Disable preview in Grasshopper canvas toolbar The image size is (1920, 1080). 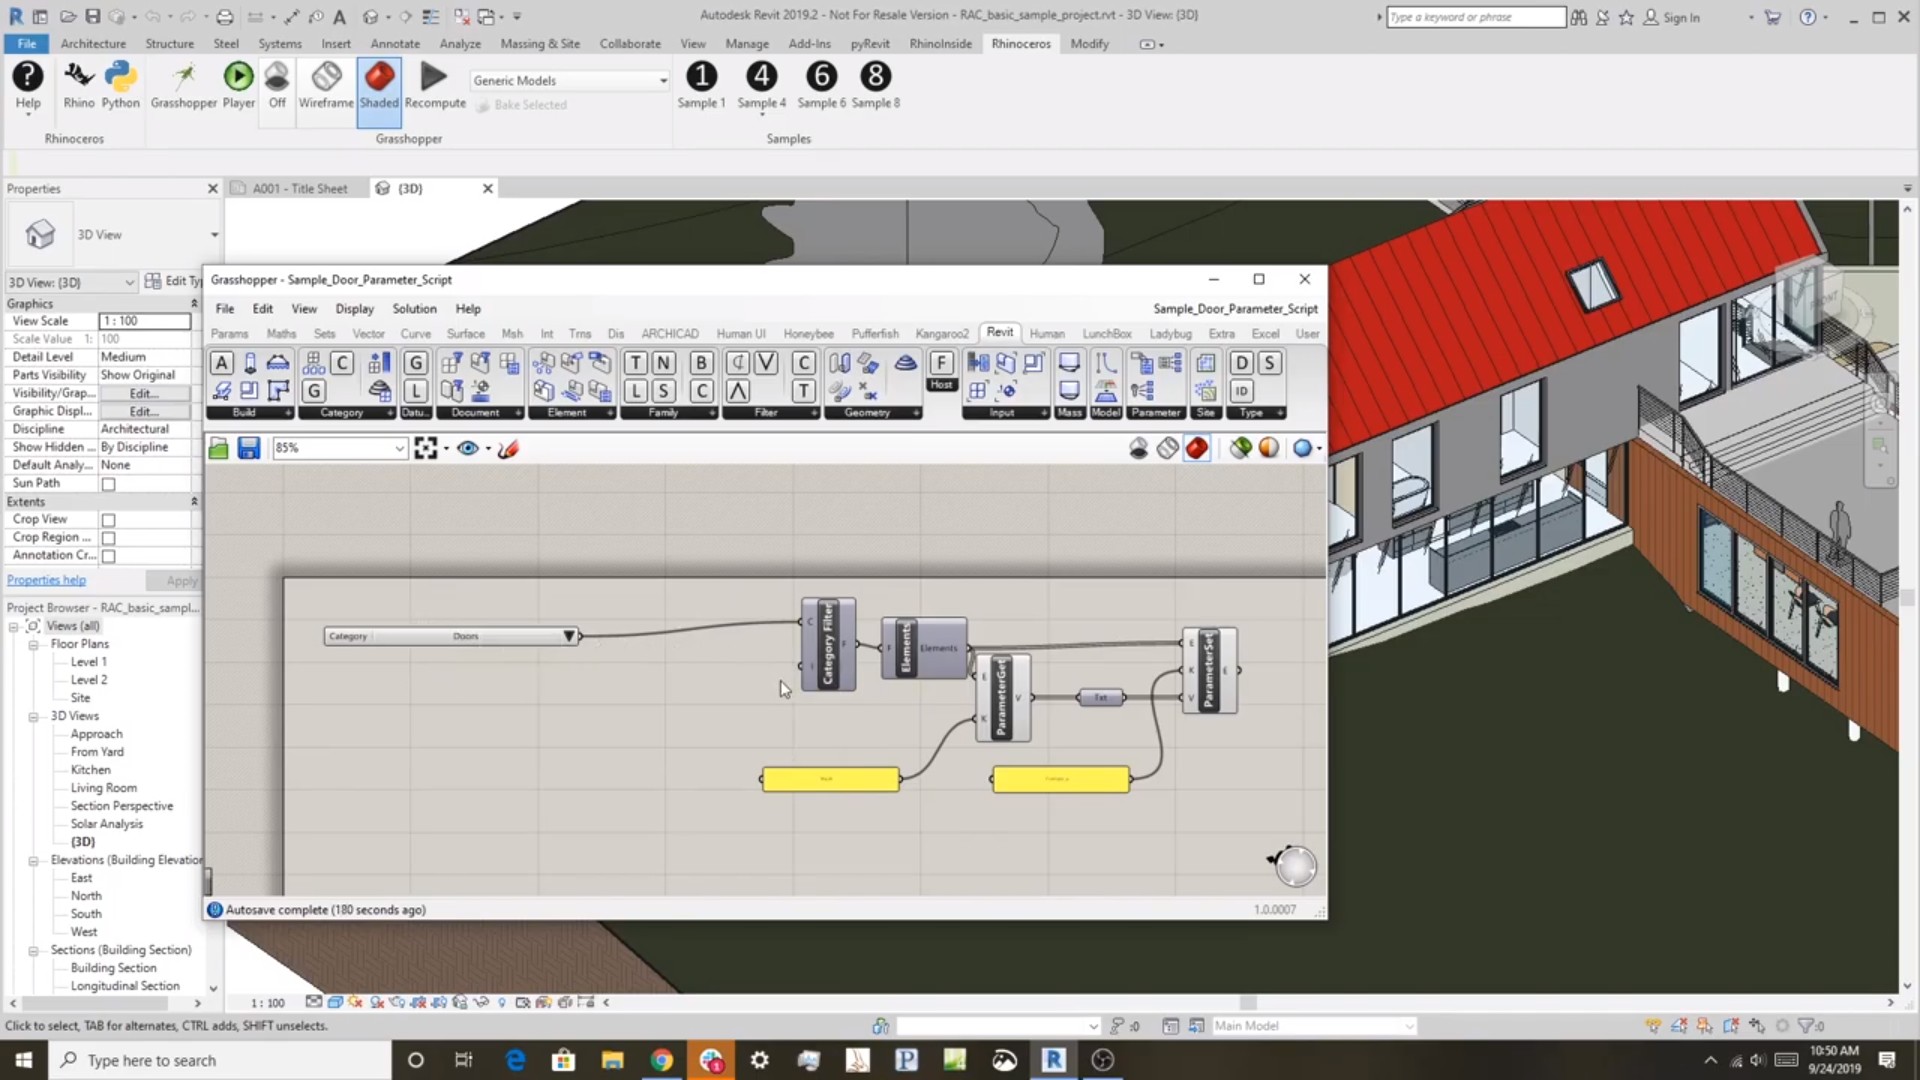point(1139,449)
